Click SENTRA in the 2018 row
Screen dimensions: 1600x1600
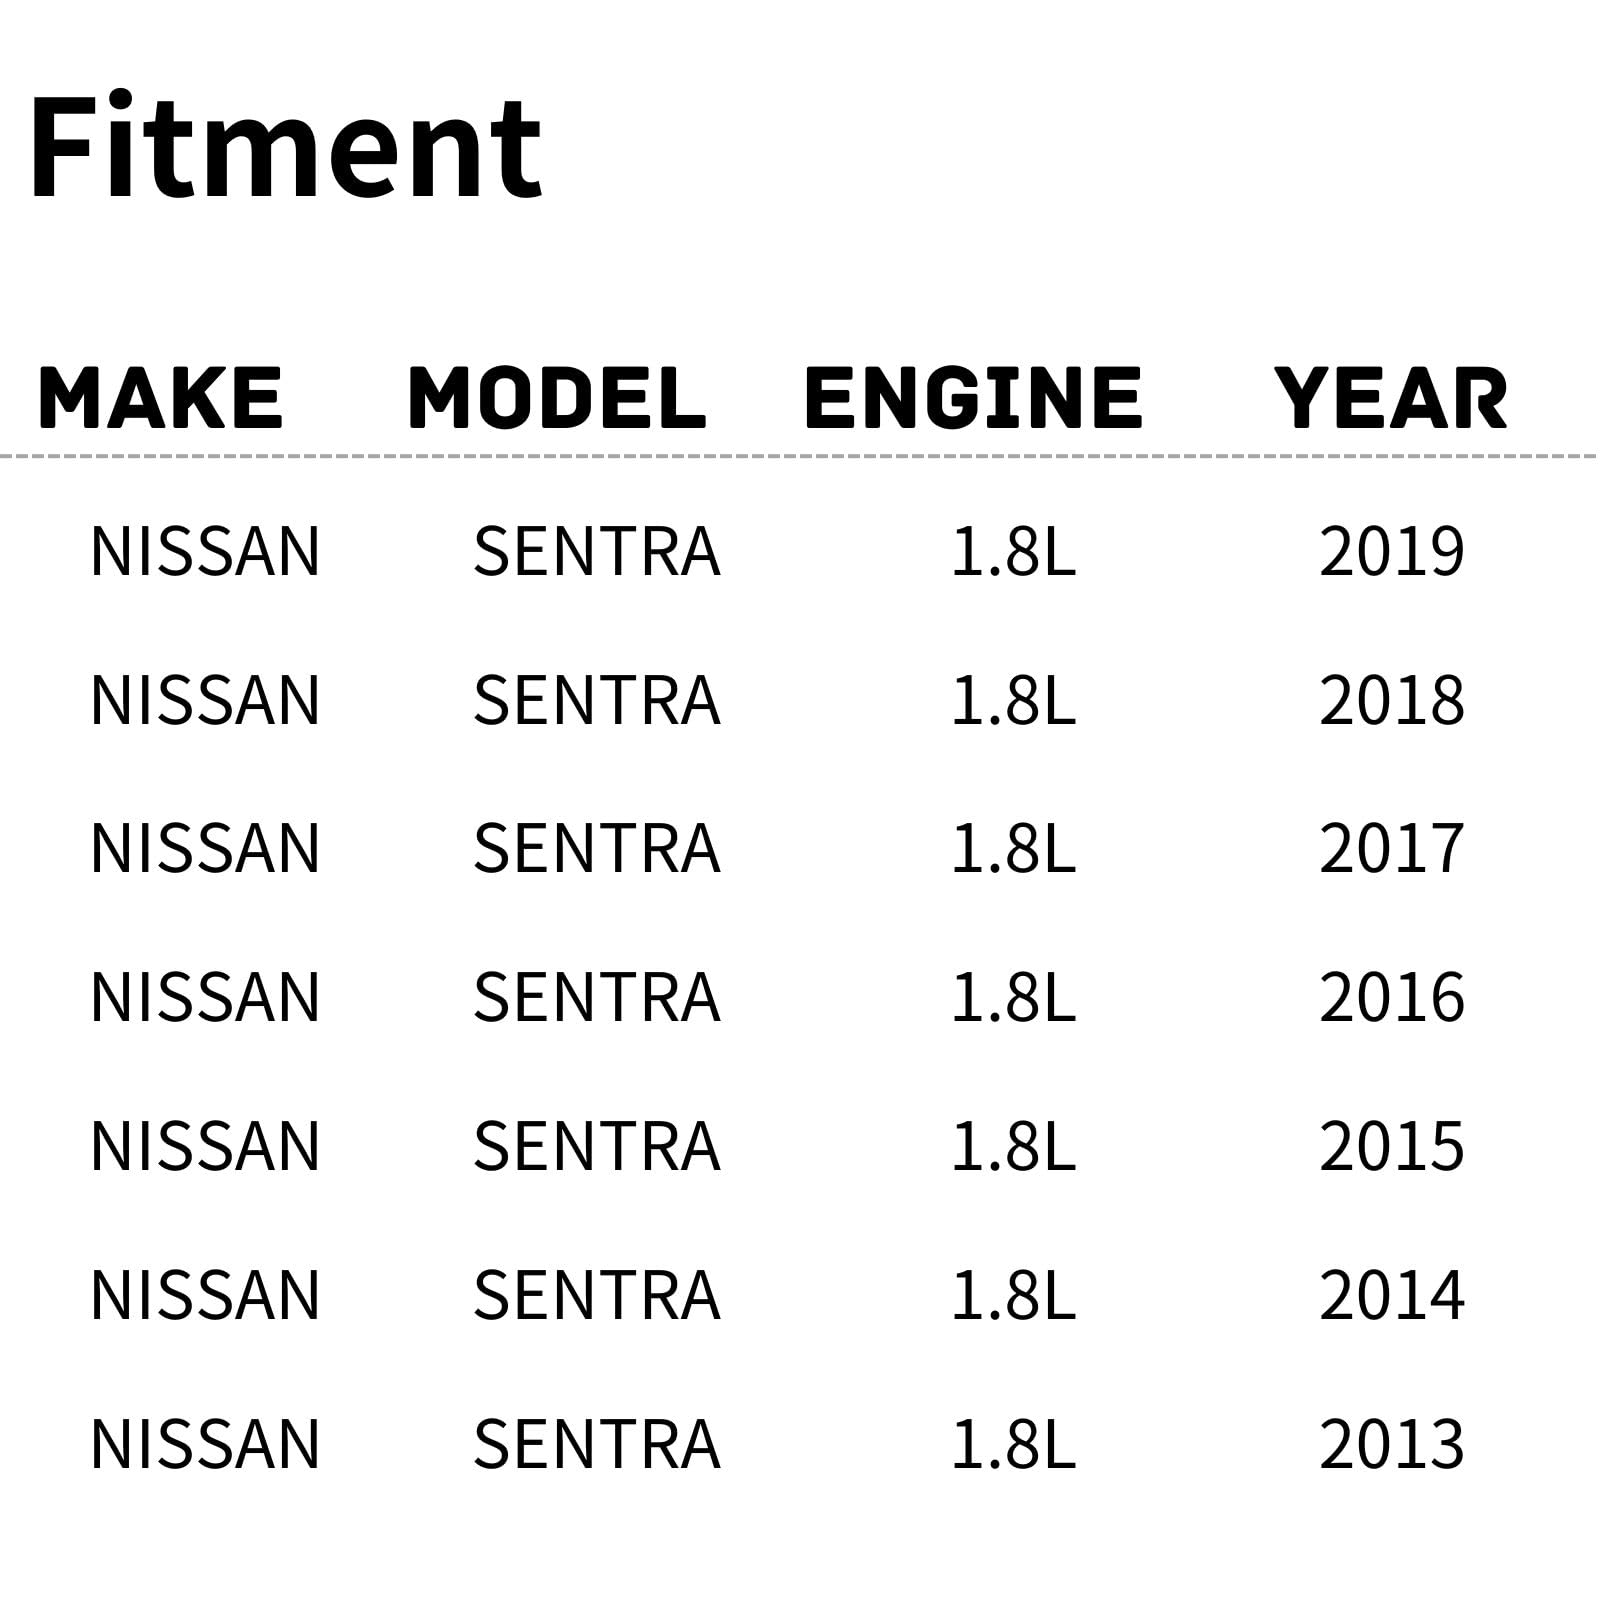click(x=597, y=700)
